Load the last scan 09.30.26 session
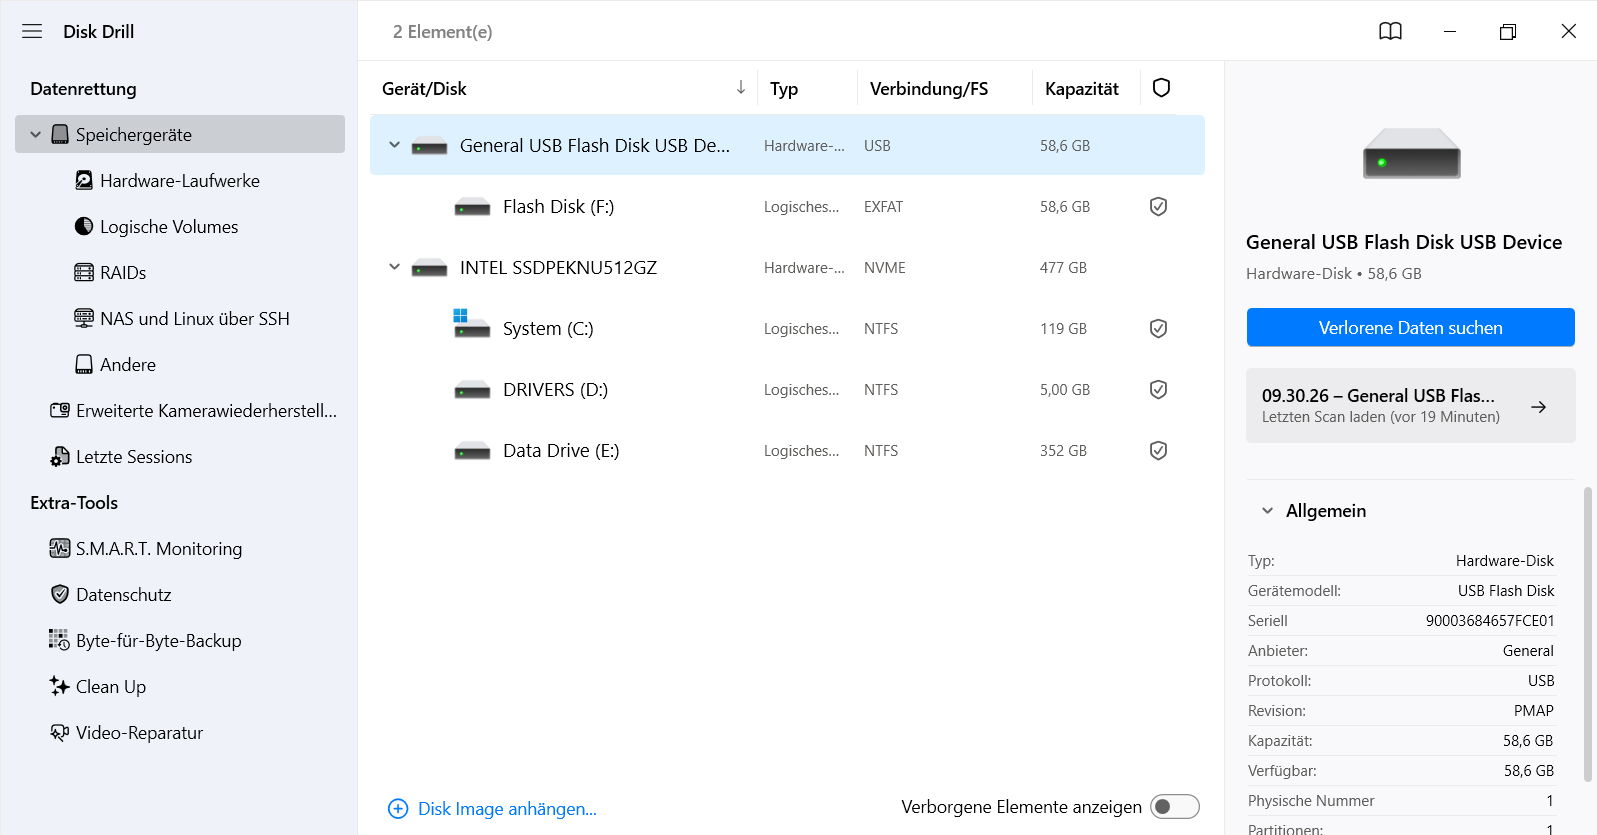The image size is (1597, 835). coord(1410,405)
